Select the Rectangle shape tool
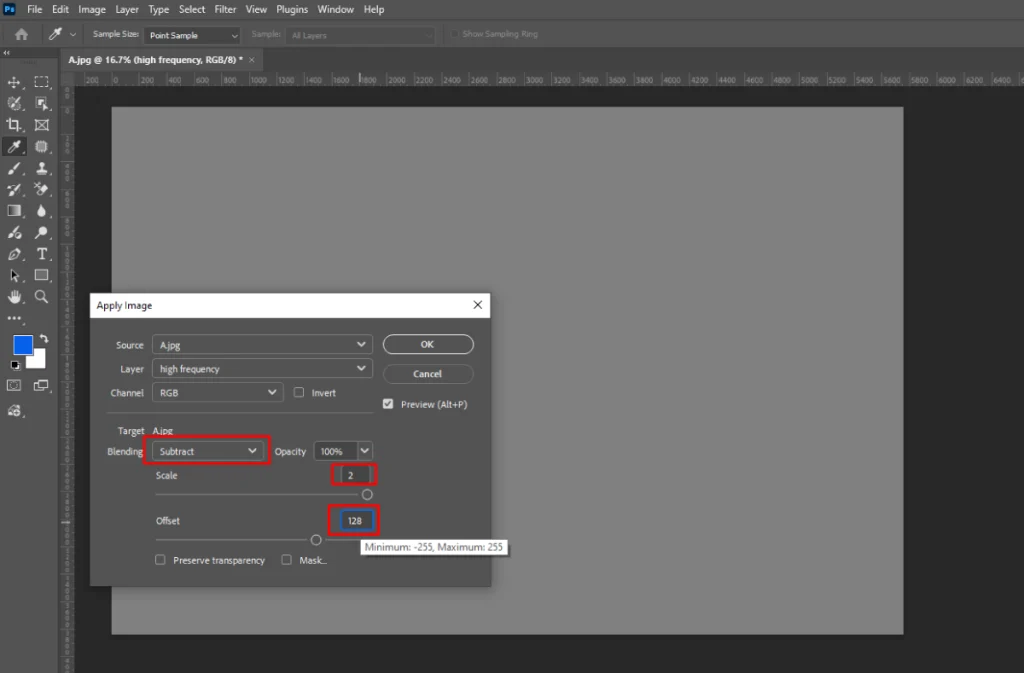This screenshot has height=673, width=1024. click(42, 275)
